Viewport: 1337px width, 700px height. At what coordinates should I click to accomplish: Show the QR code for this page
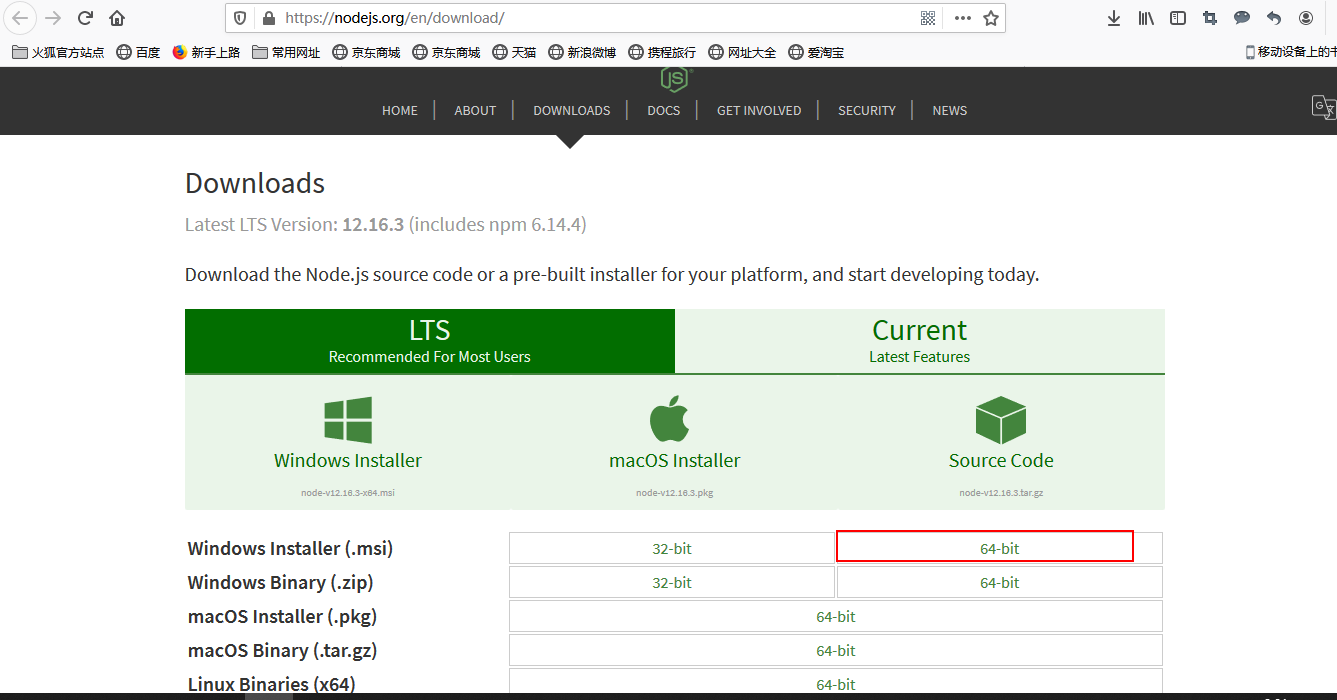pos(927,17)
